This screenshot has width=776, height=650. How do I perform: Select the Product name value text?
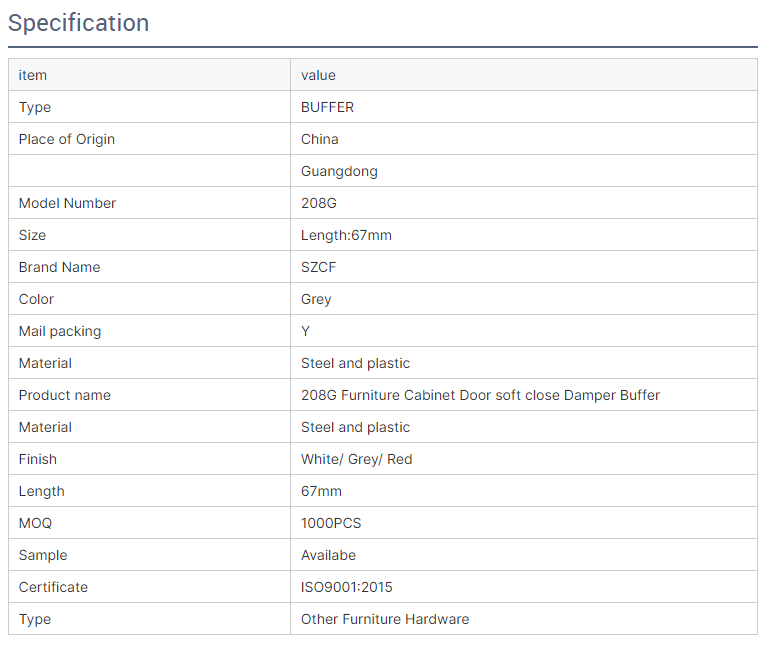(x=481, y=395)
